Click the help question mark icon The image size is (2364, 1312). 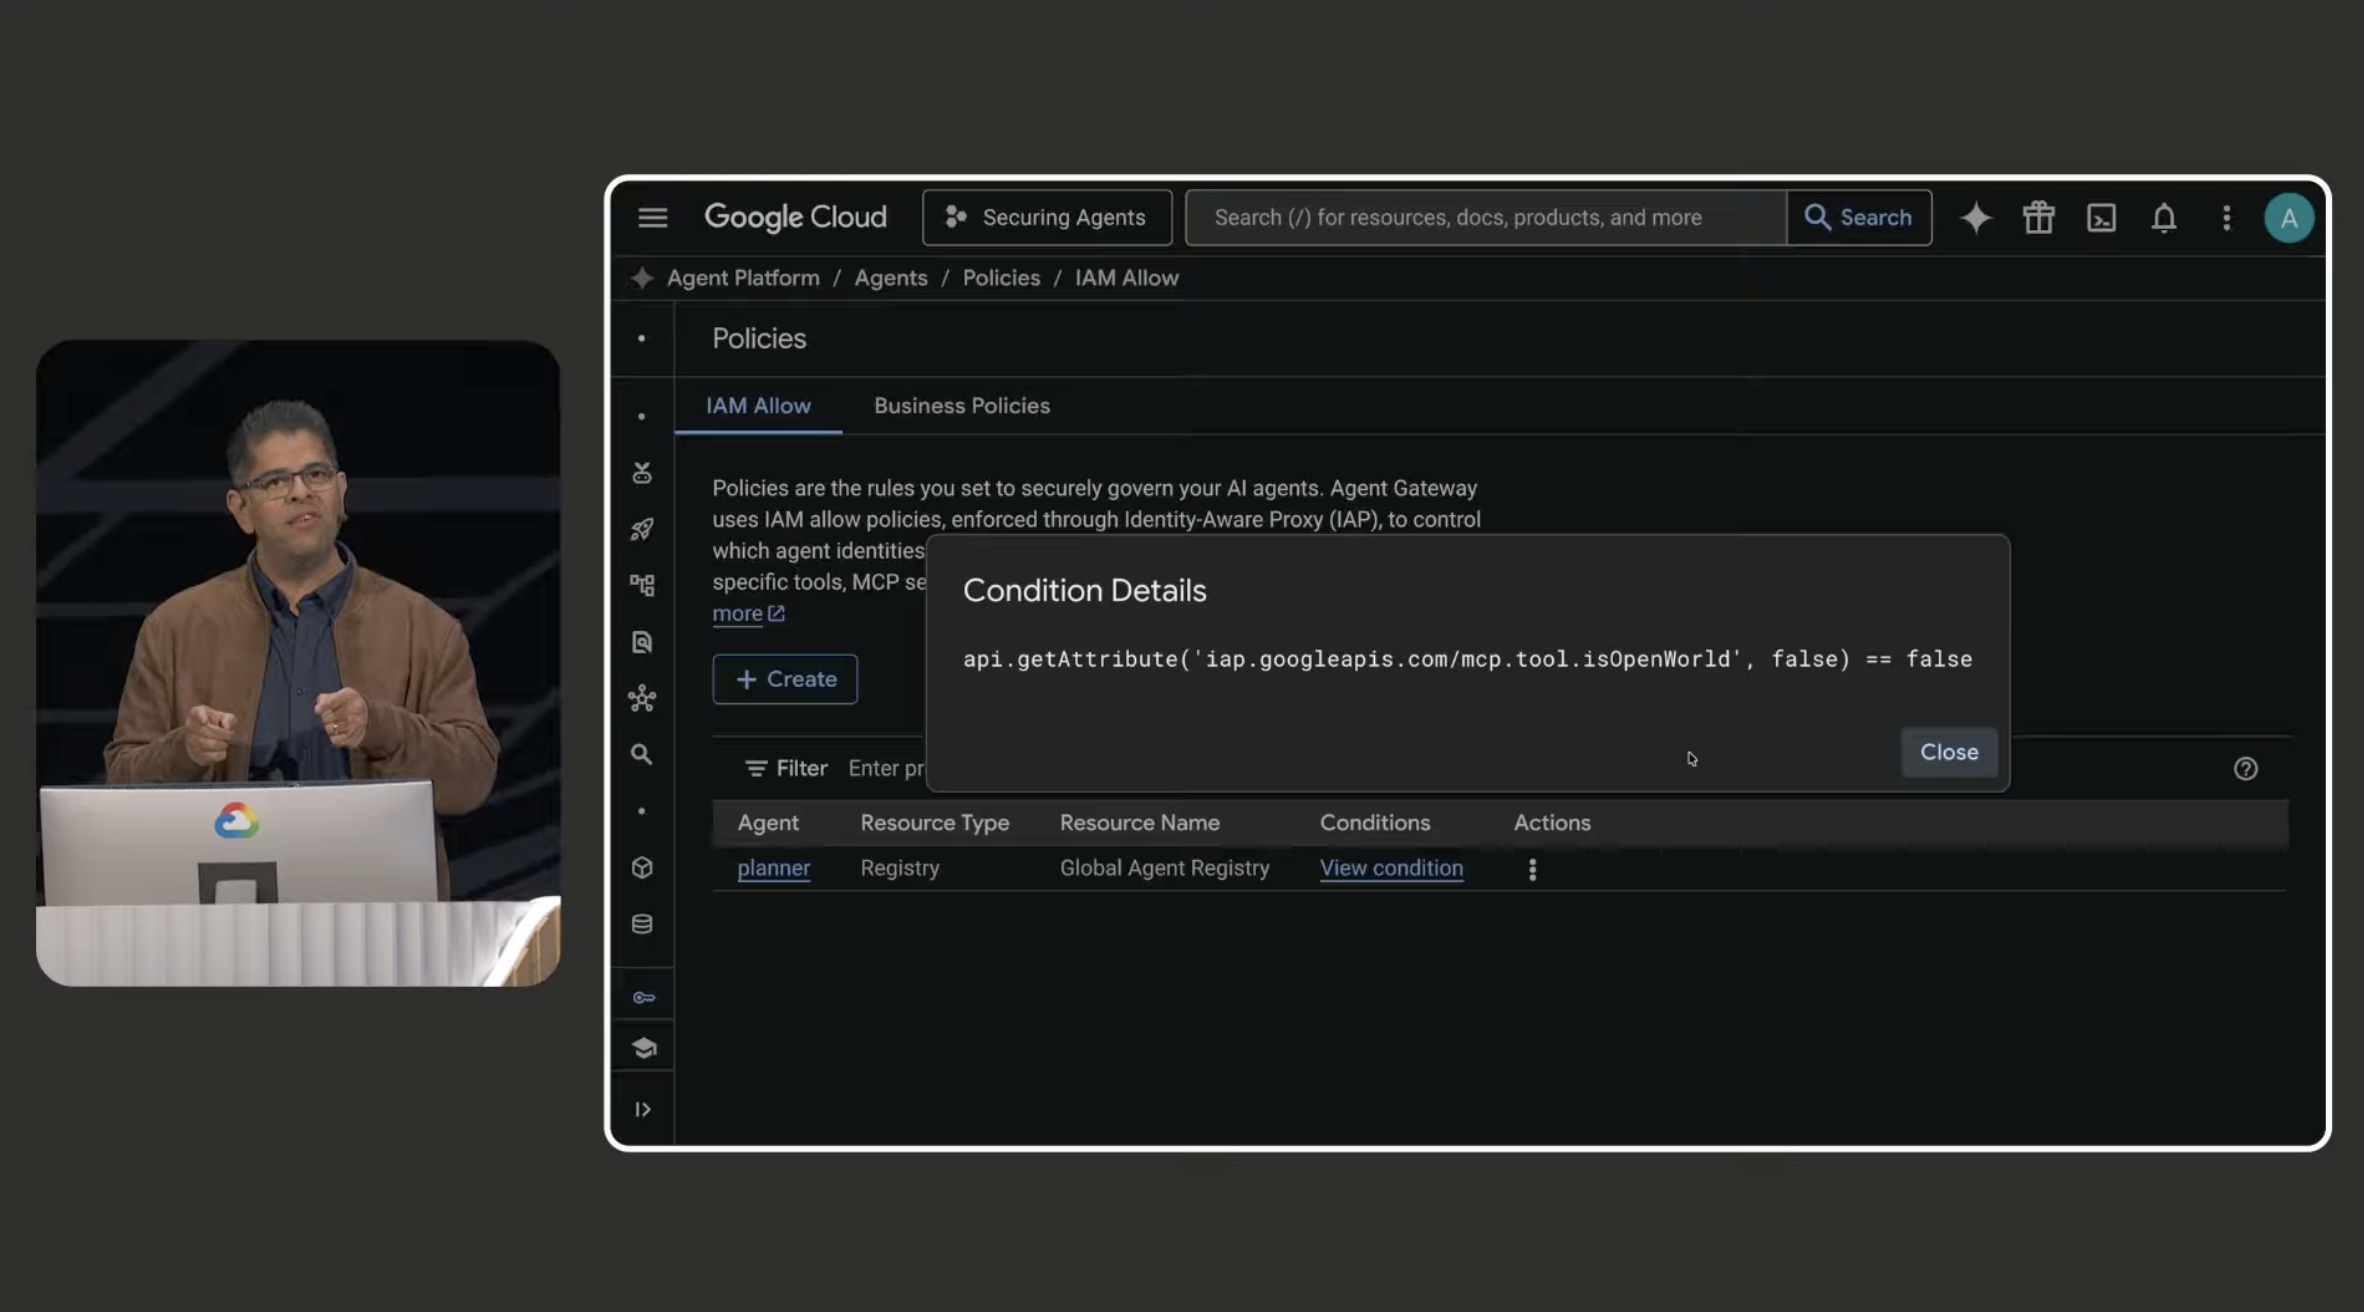click(2245, 768)
